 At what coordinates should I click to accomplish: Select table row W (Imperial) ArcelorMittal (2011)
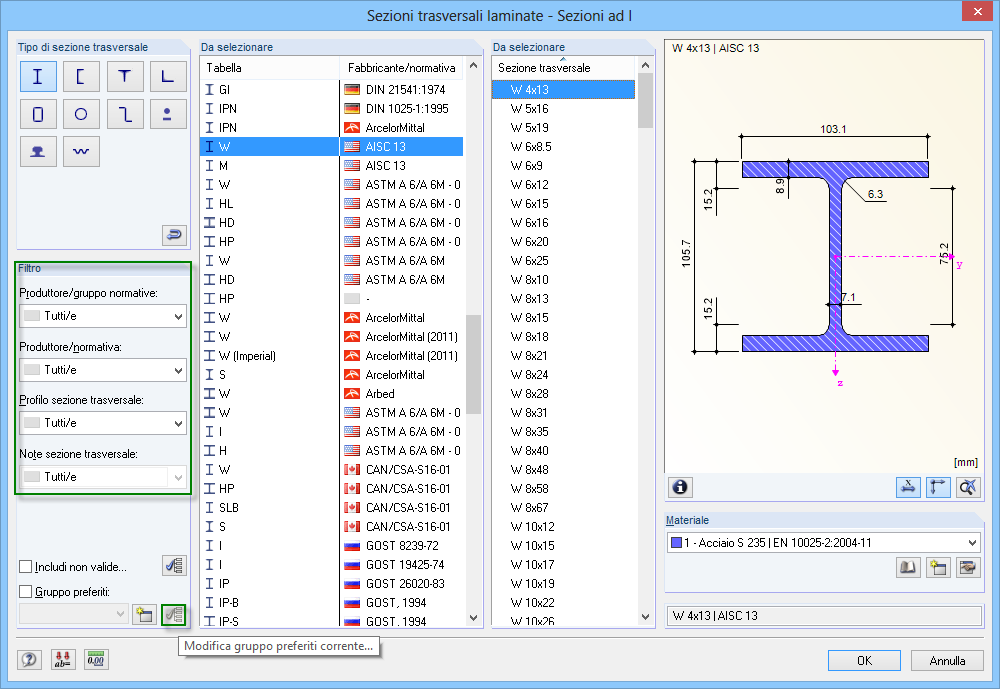pos(332,355)
